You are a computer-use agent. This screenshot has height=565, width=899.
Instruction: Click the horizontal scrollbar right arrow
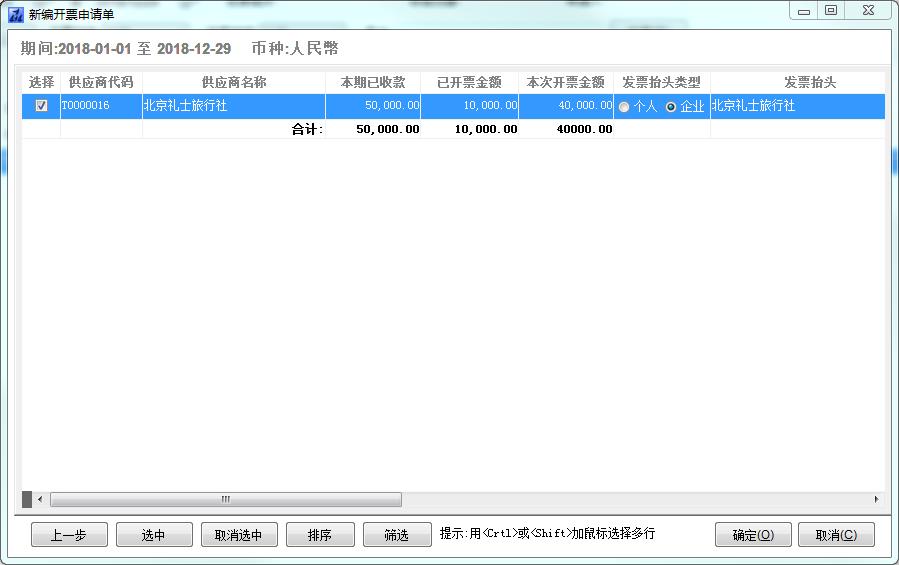click(x=877, y=499)
